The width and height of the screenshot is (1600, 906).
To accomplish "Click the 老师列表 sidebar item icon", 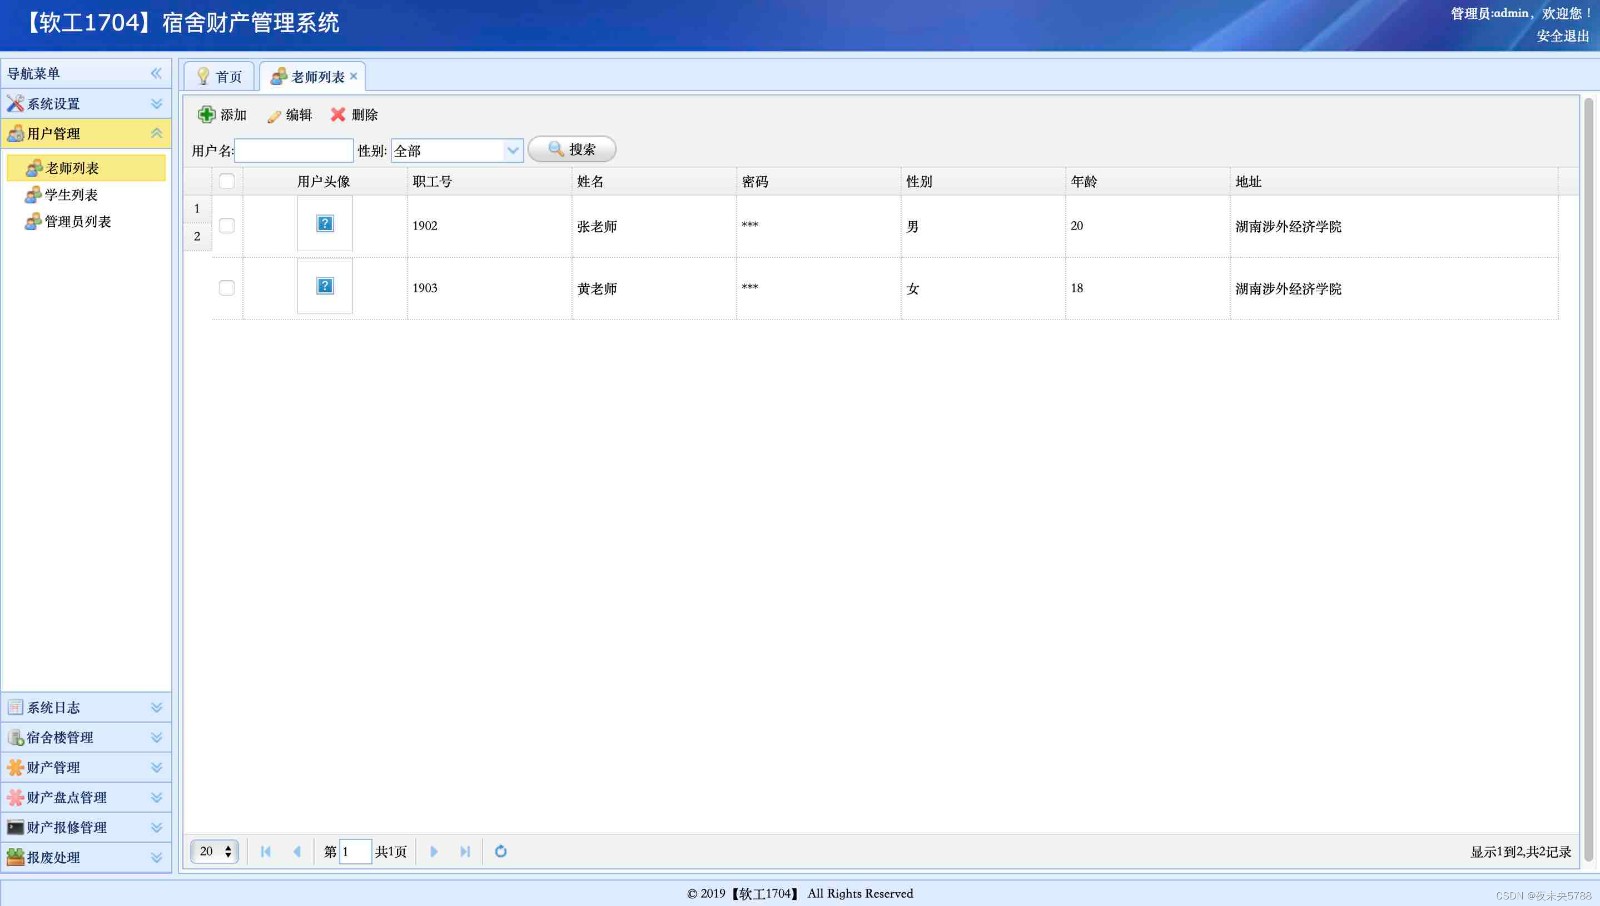I will [34, 168].
